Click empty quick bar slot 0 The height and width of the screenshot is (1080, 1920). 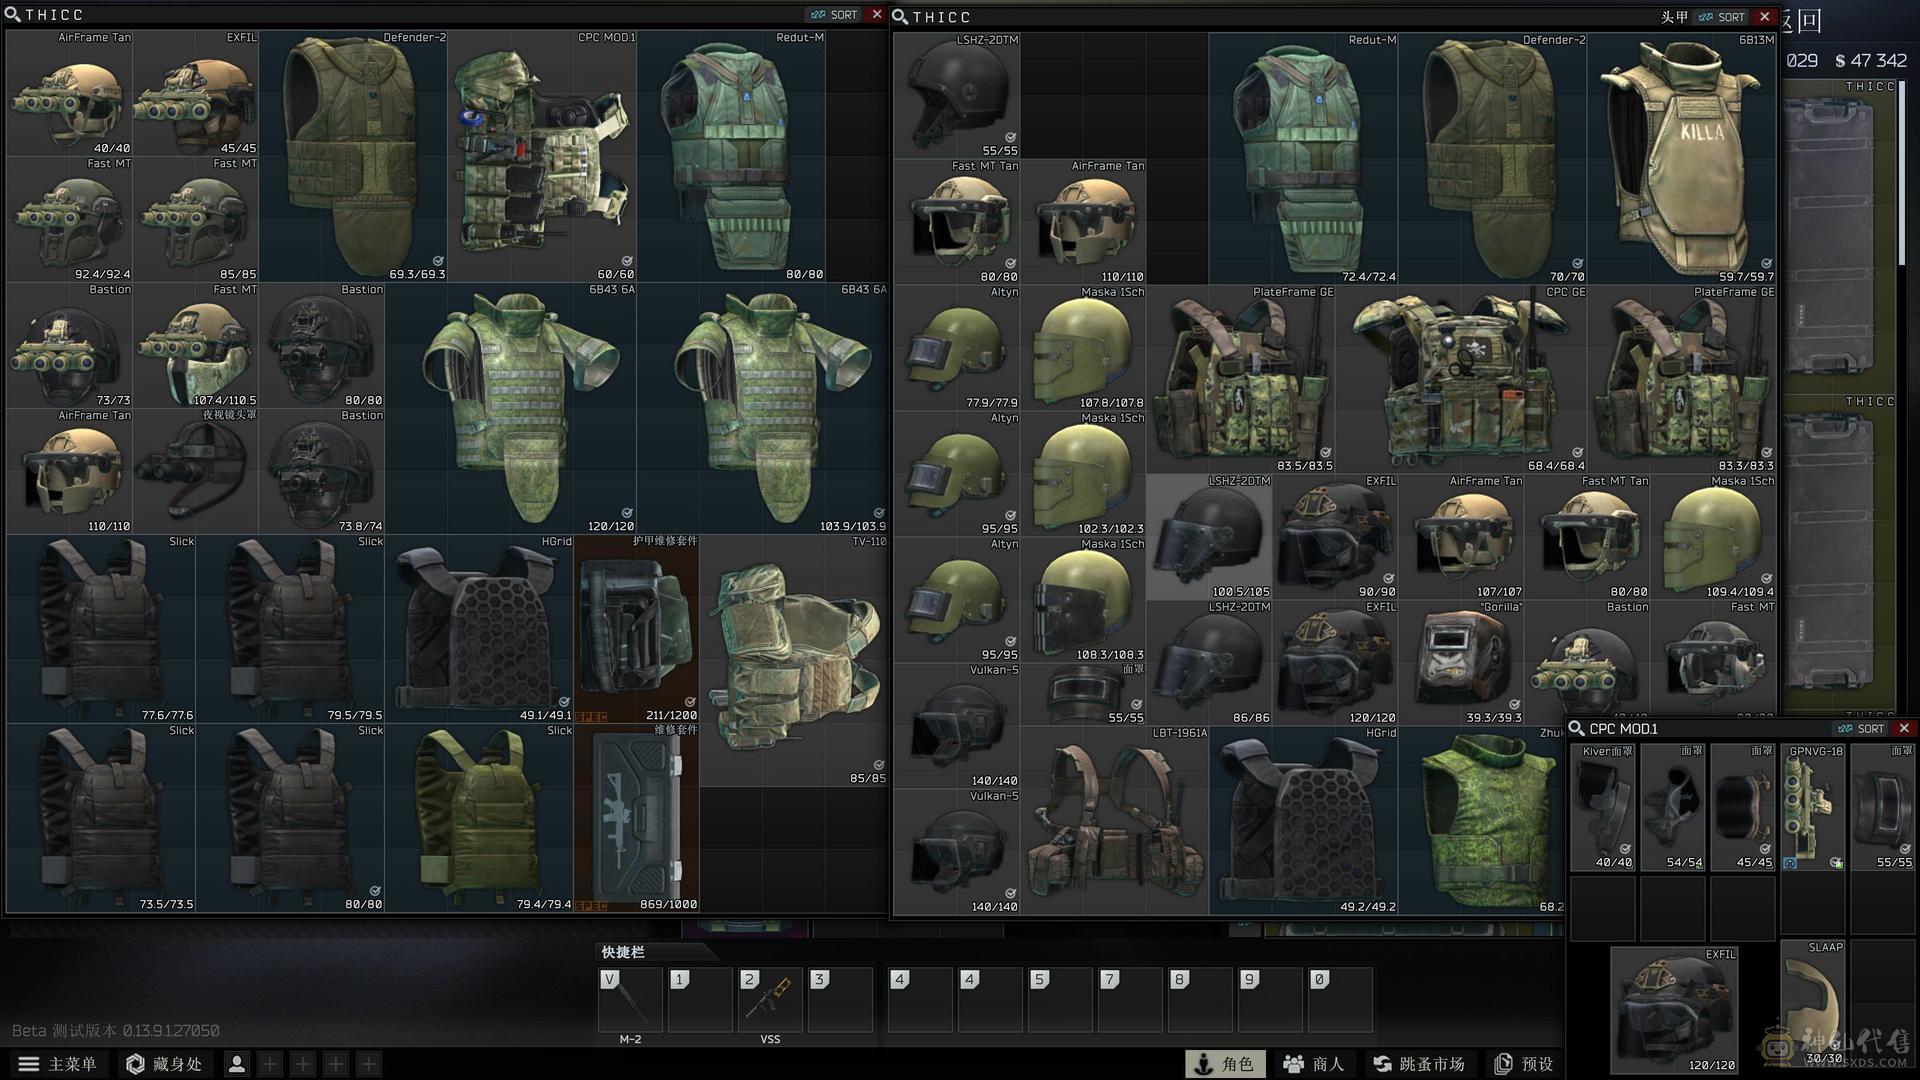tap(1340, 1000)
